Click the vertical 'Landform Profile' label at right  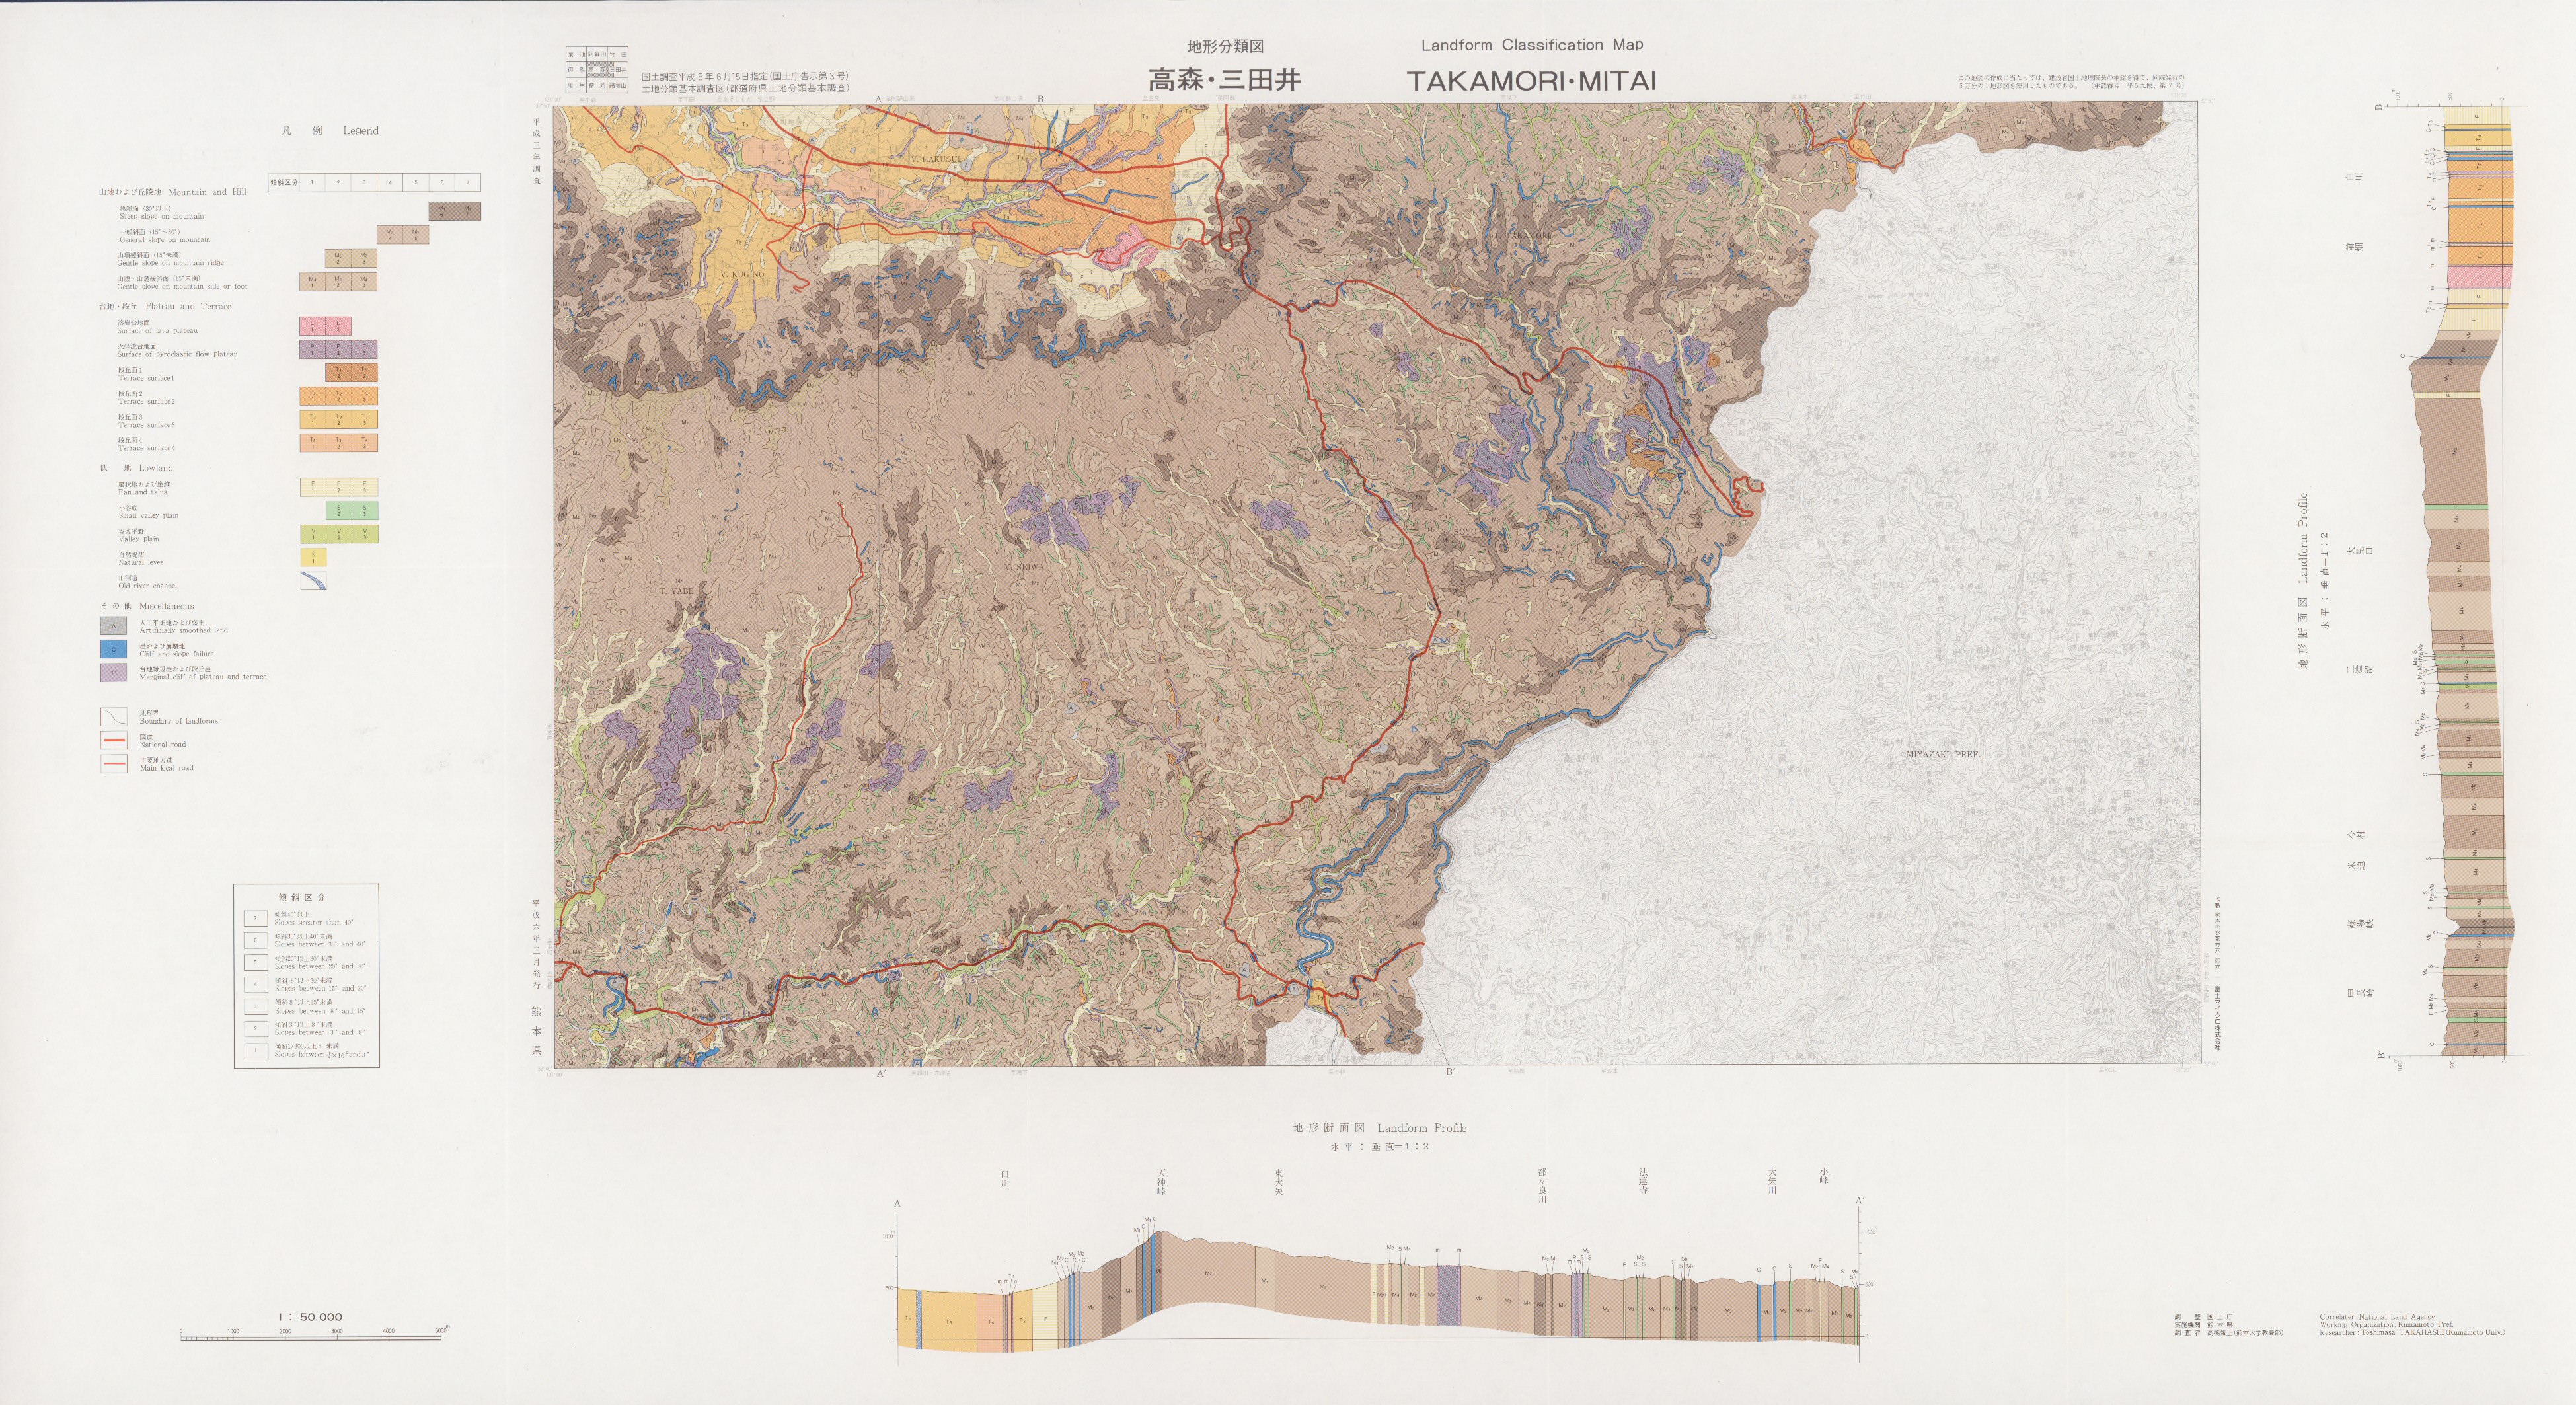tap(2302, 538)
